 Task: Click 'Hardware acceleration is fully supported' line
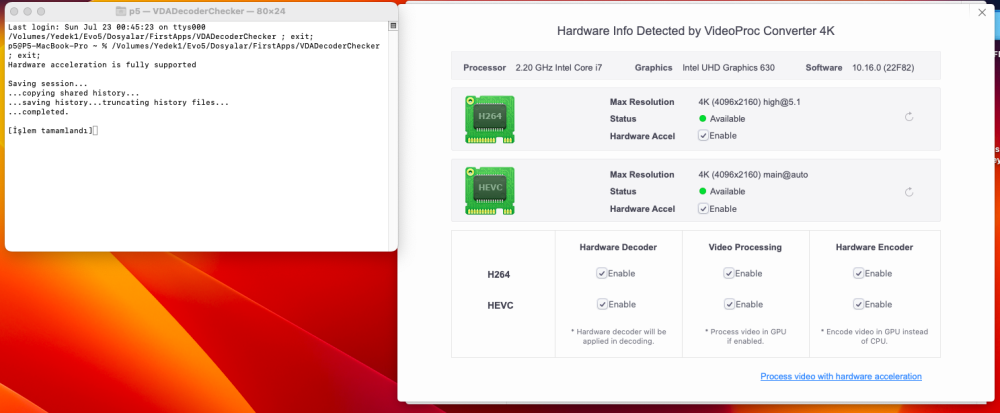(x=102, y=65)
